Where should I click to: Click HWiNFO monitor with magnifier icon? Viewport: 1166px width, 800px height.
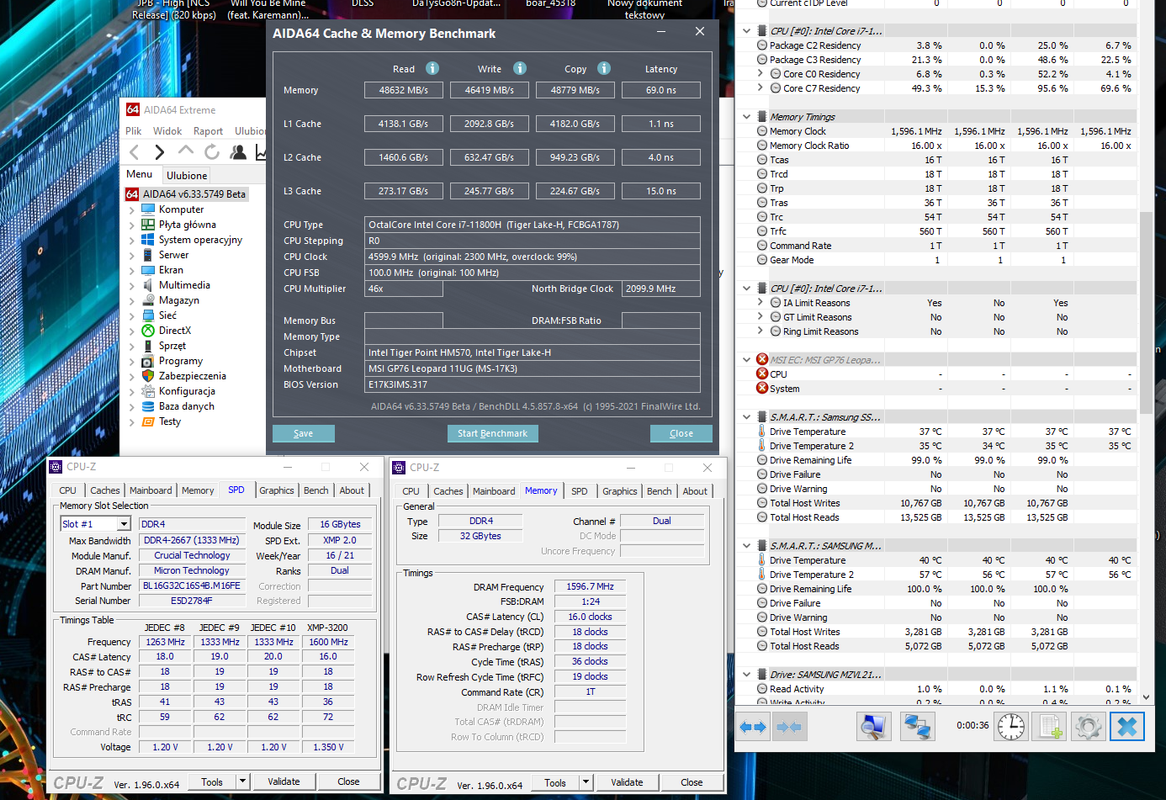tap(873, 726)
